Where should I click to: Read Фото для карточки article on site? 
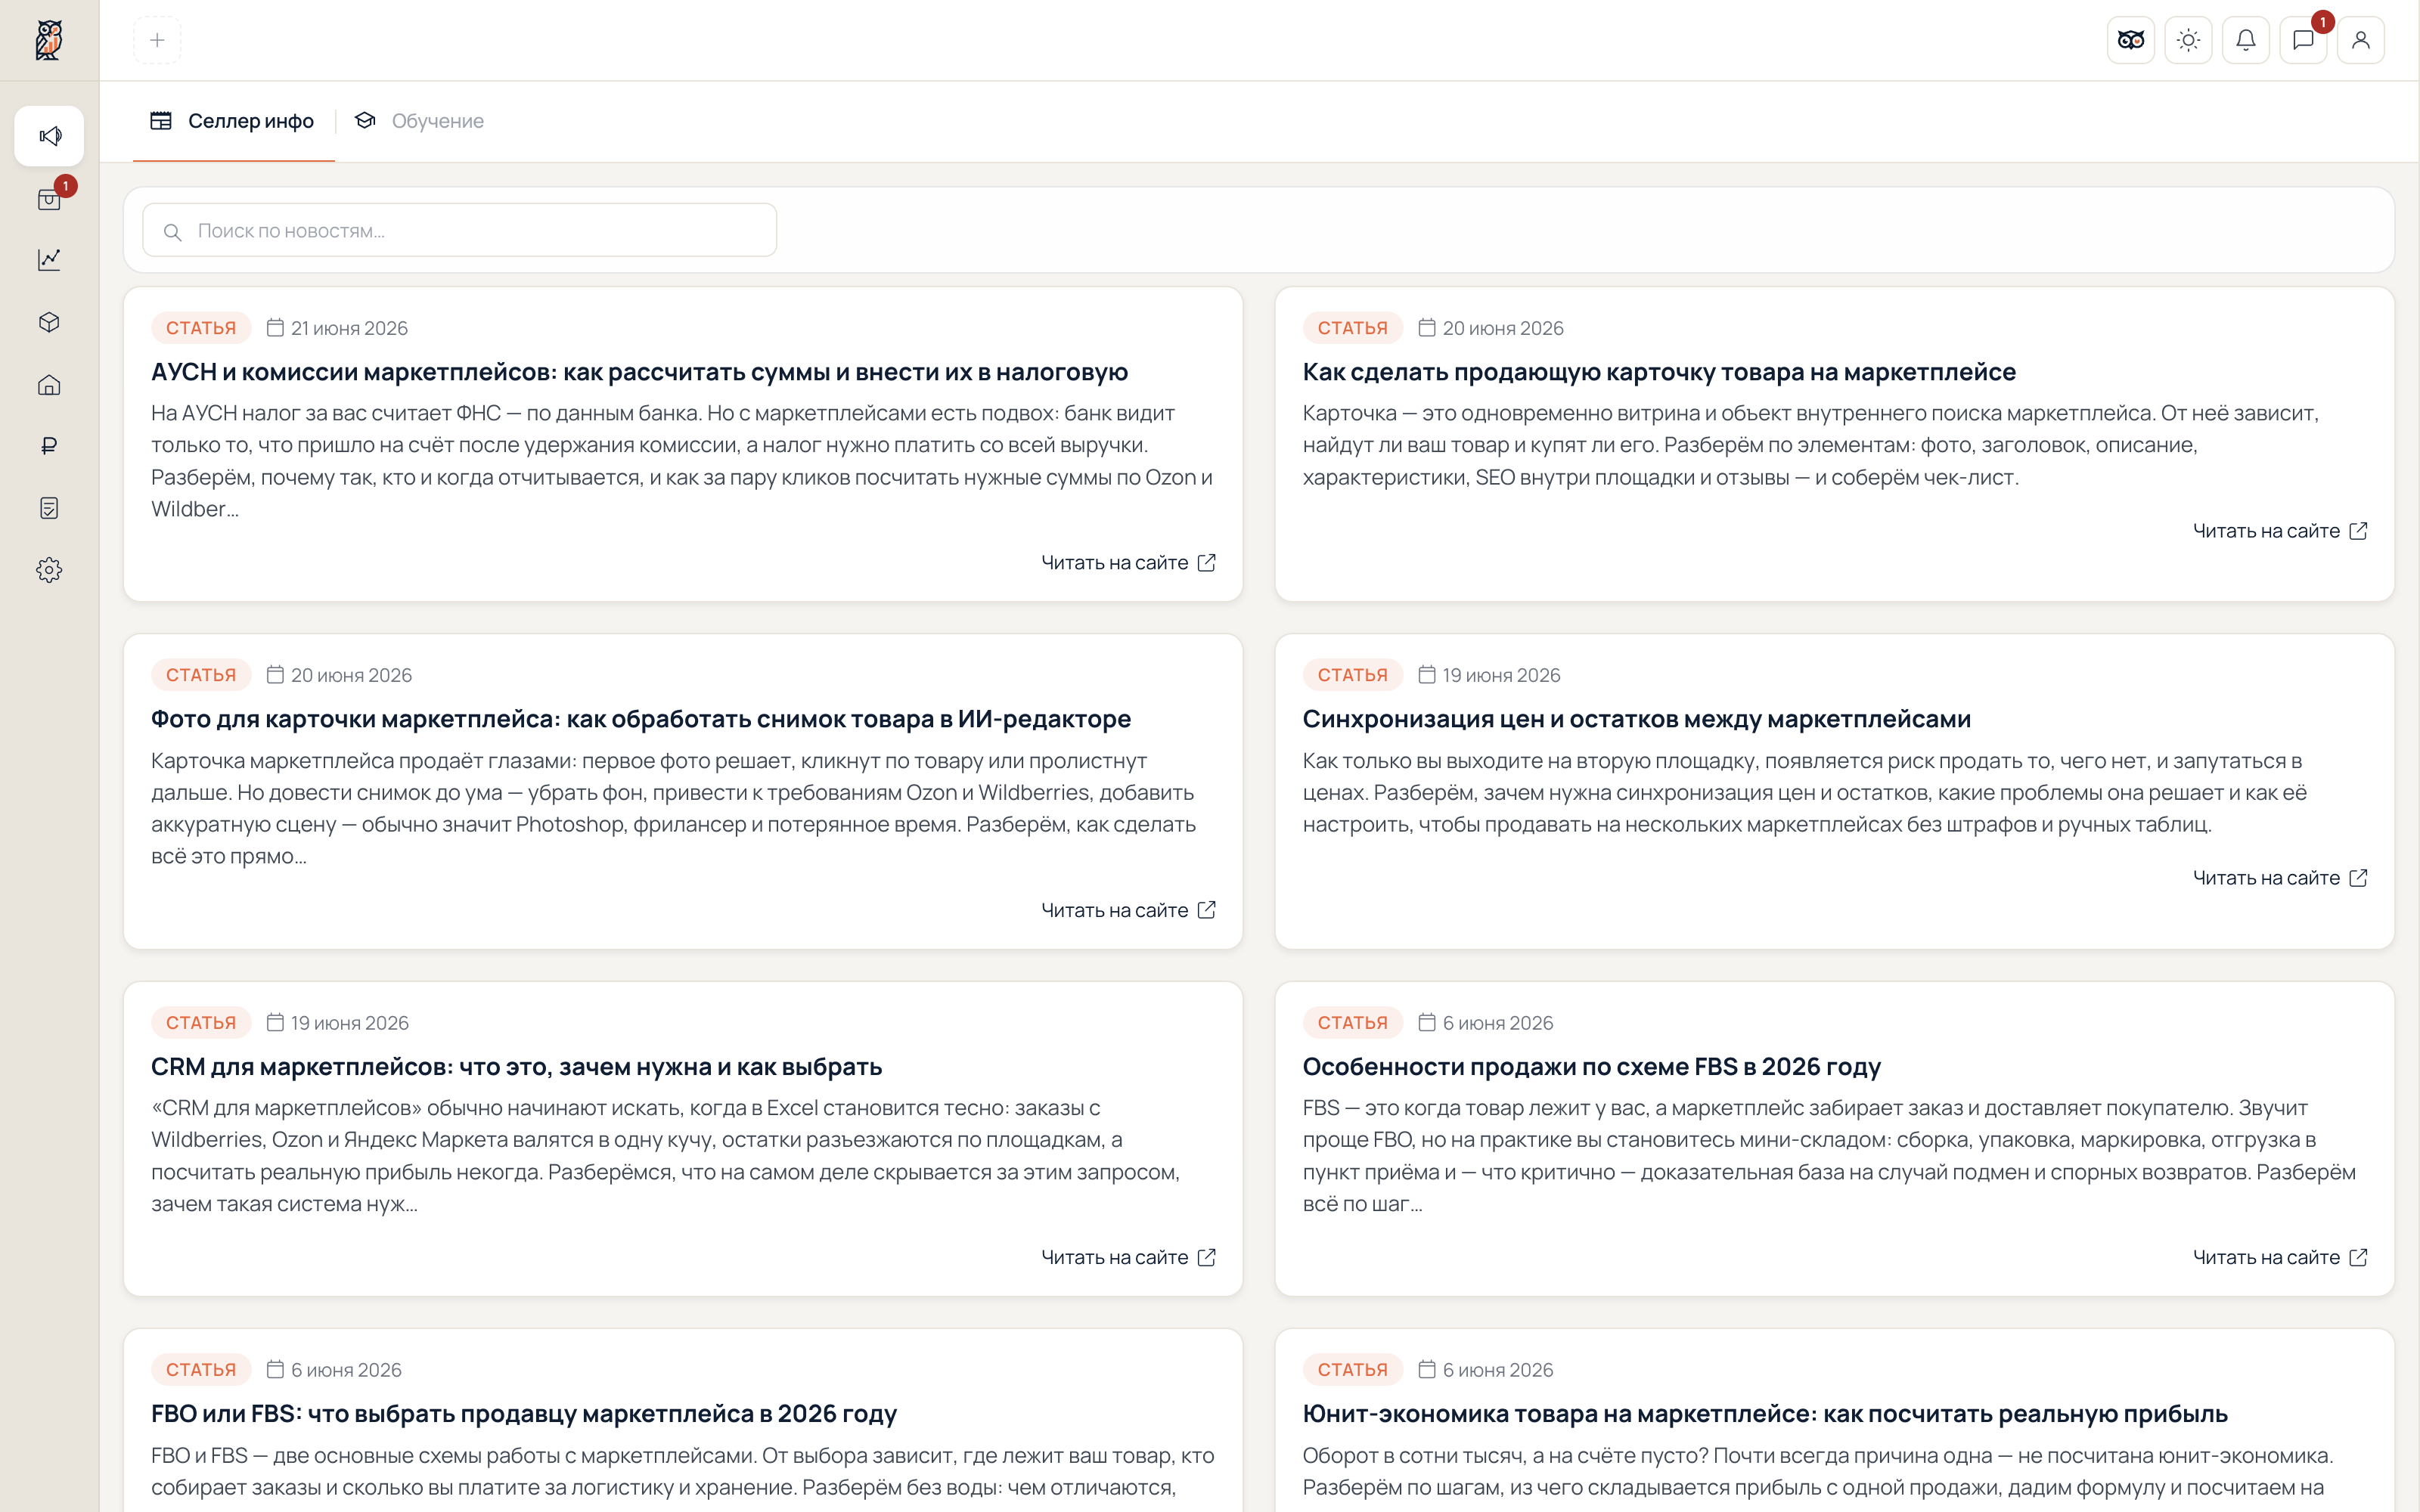1128,910
